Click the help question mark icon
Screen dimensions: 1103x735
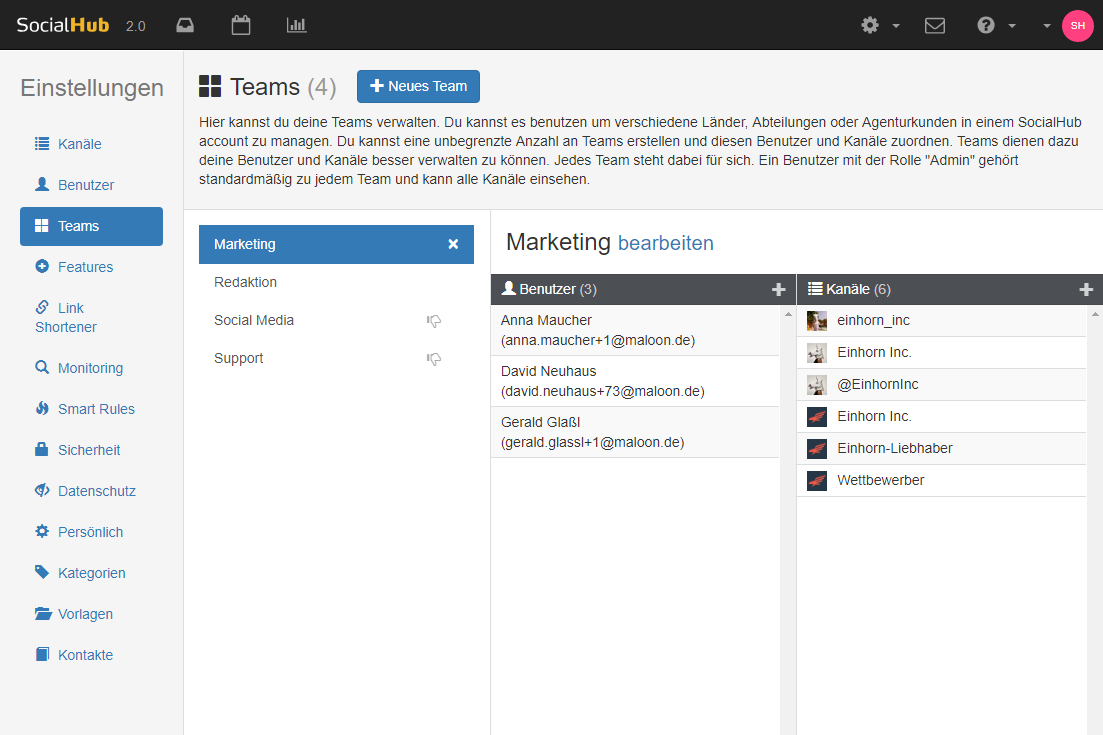986,26
